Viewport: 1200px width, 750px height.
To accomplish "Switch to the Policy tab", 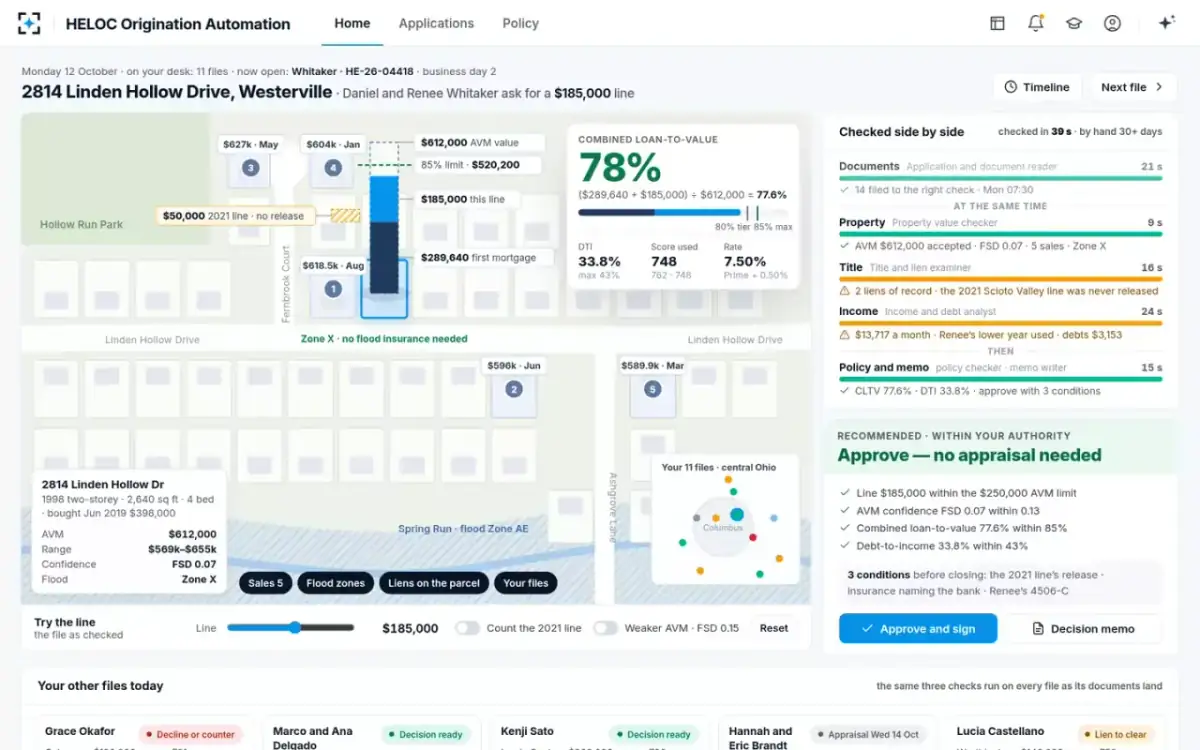I will [x=520, y=23].
